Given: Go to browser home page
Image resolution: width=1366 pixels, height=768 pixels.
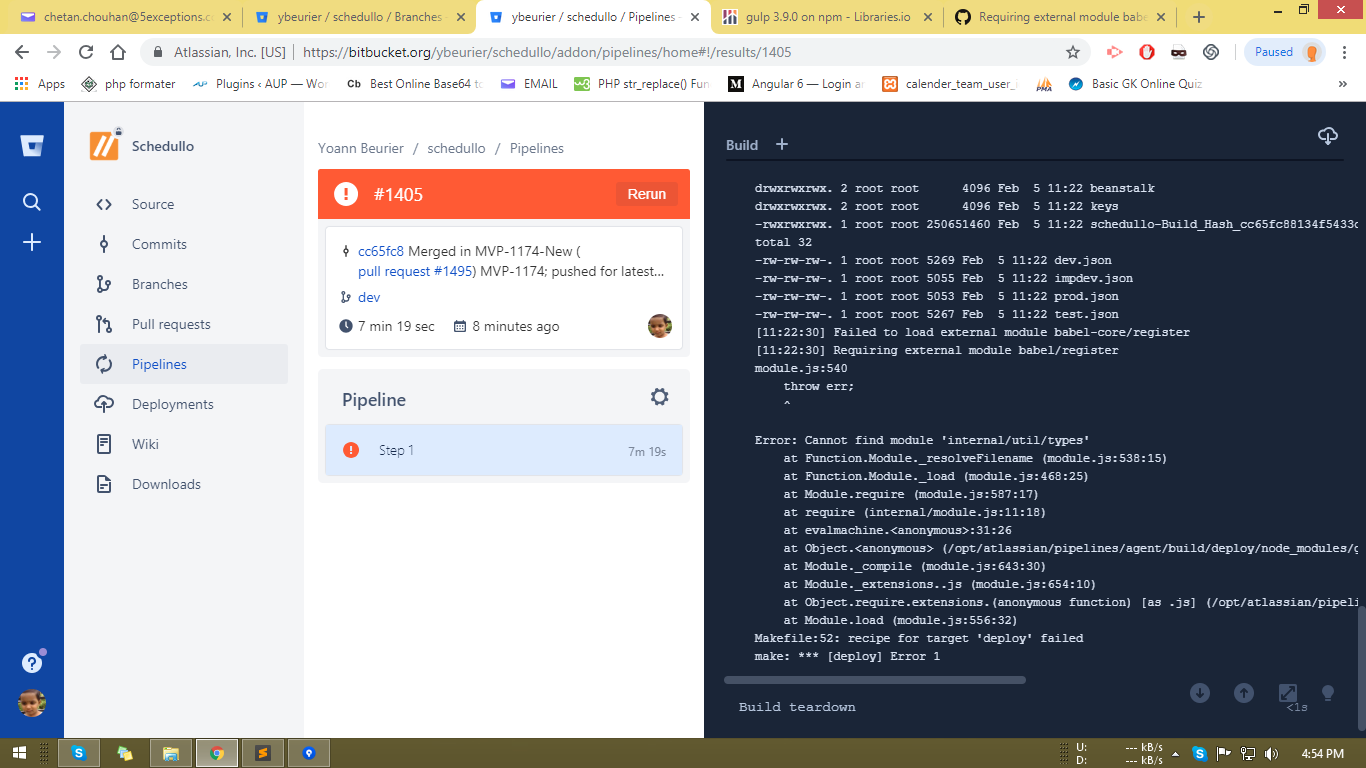Looking at the screenshot, I should tap(118, 52).
